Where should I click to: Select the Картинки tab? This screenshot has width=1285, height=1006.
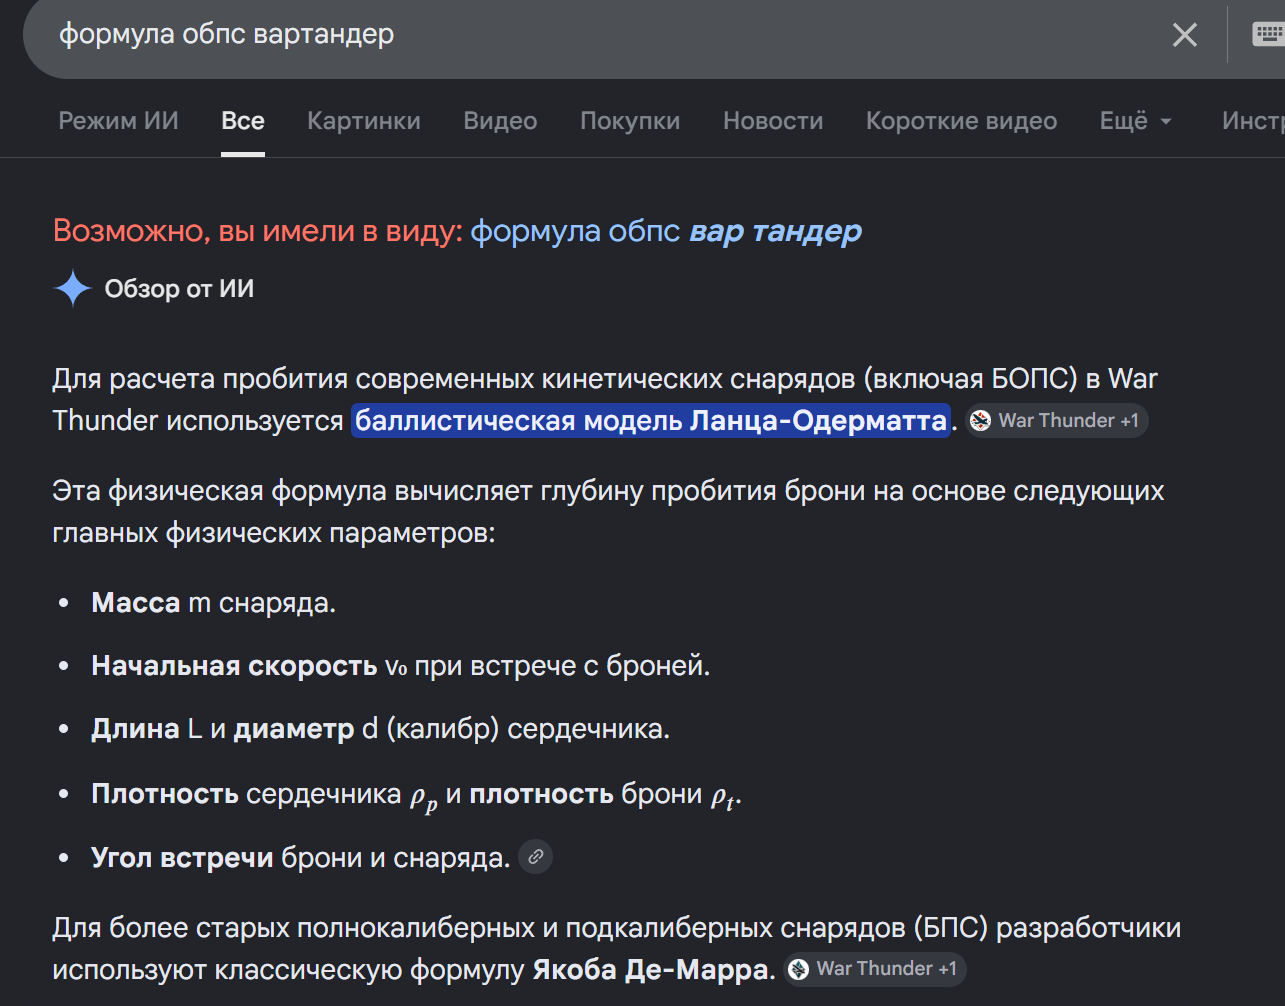[364, 121]
